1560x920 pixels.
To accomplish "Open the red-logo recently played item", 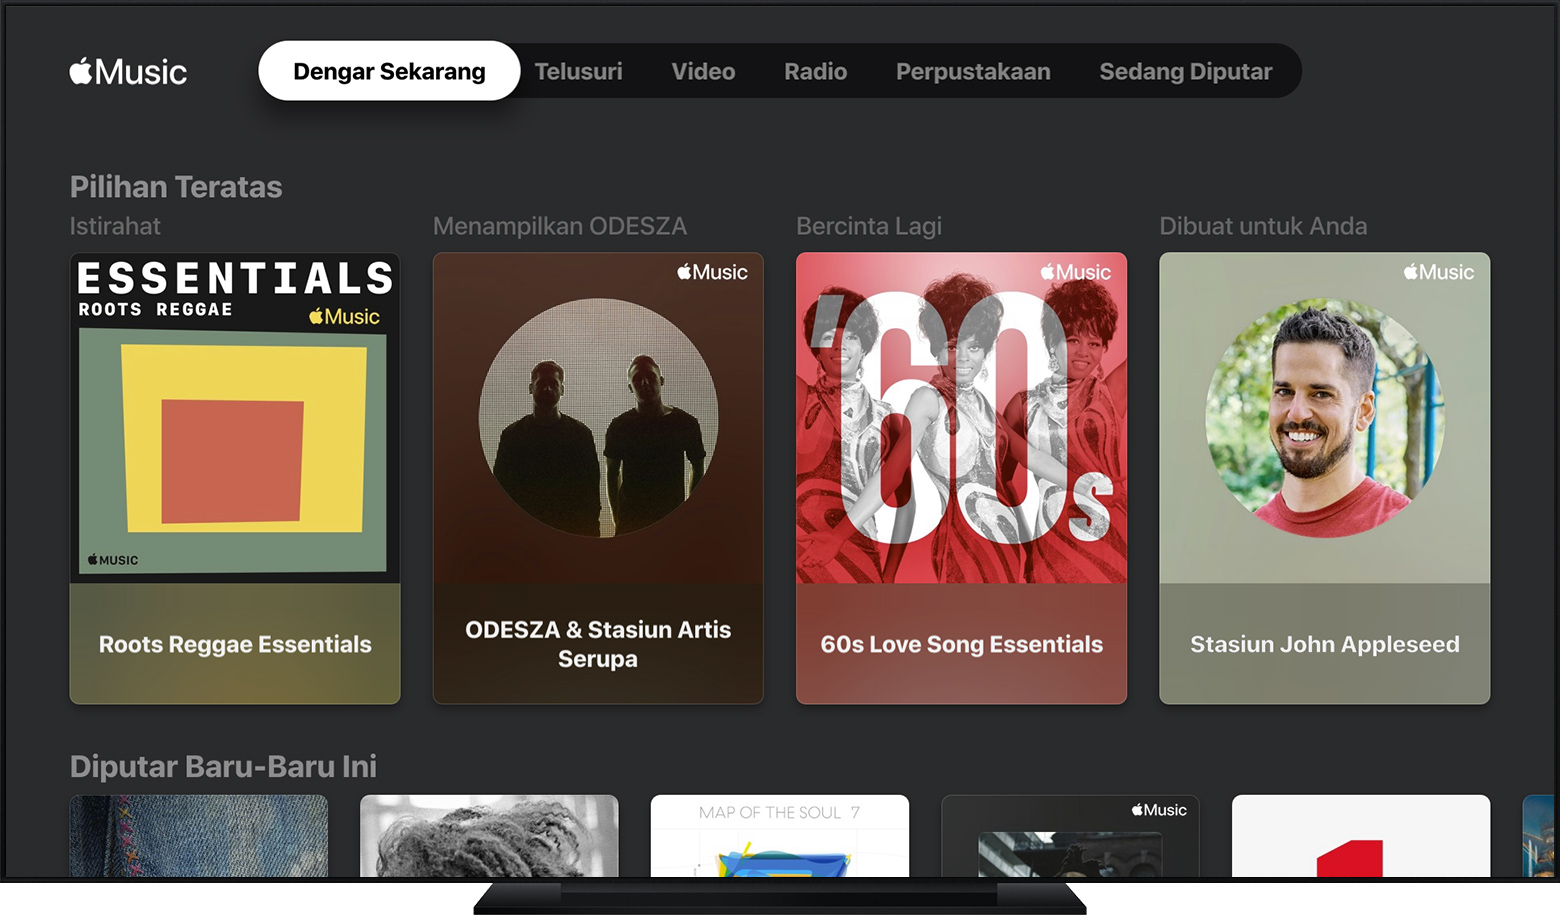I will point(1360,836).
